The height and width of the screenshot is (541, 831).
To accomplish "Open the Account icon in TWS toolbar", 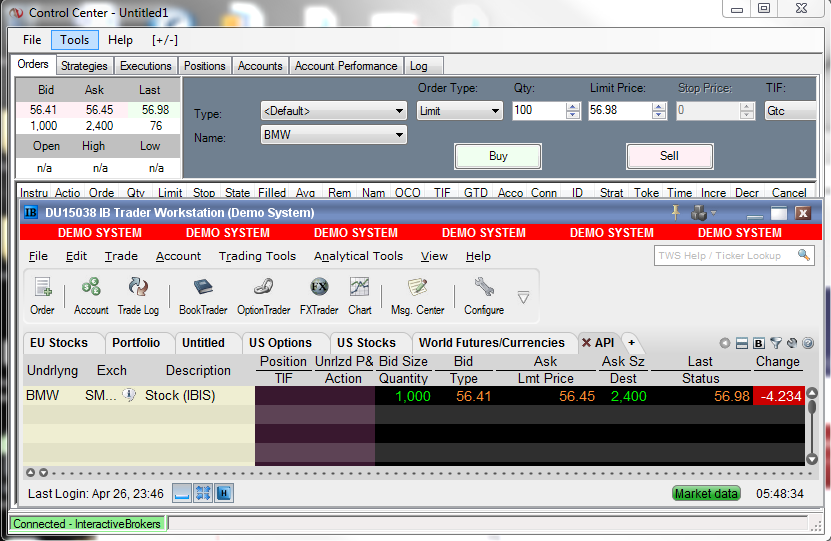I will coord(91,296).
